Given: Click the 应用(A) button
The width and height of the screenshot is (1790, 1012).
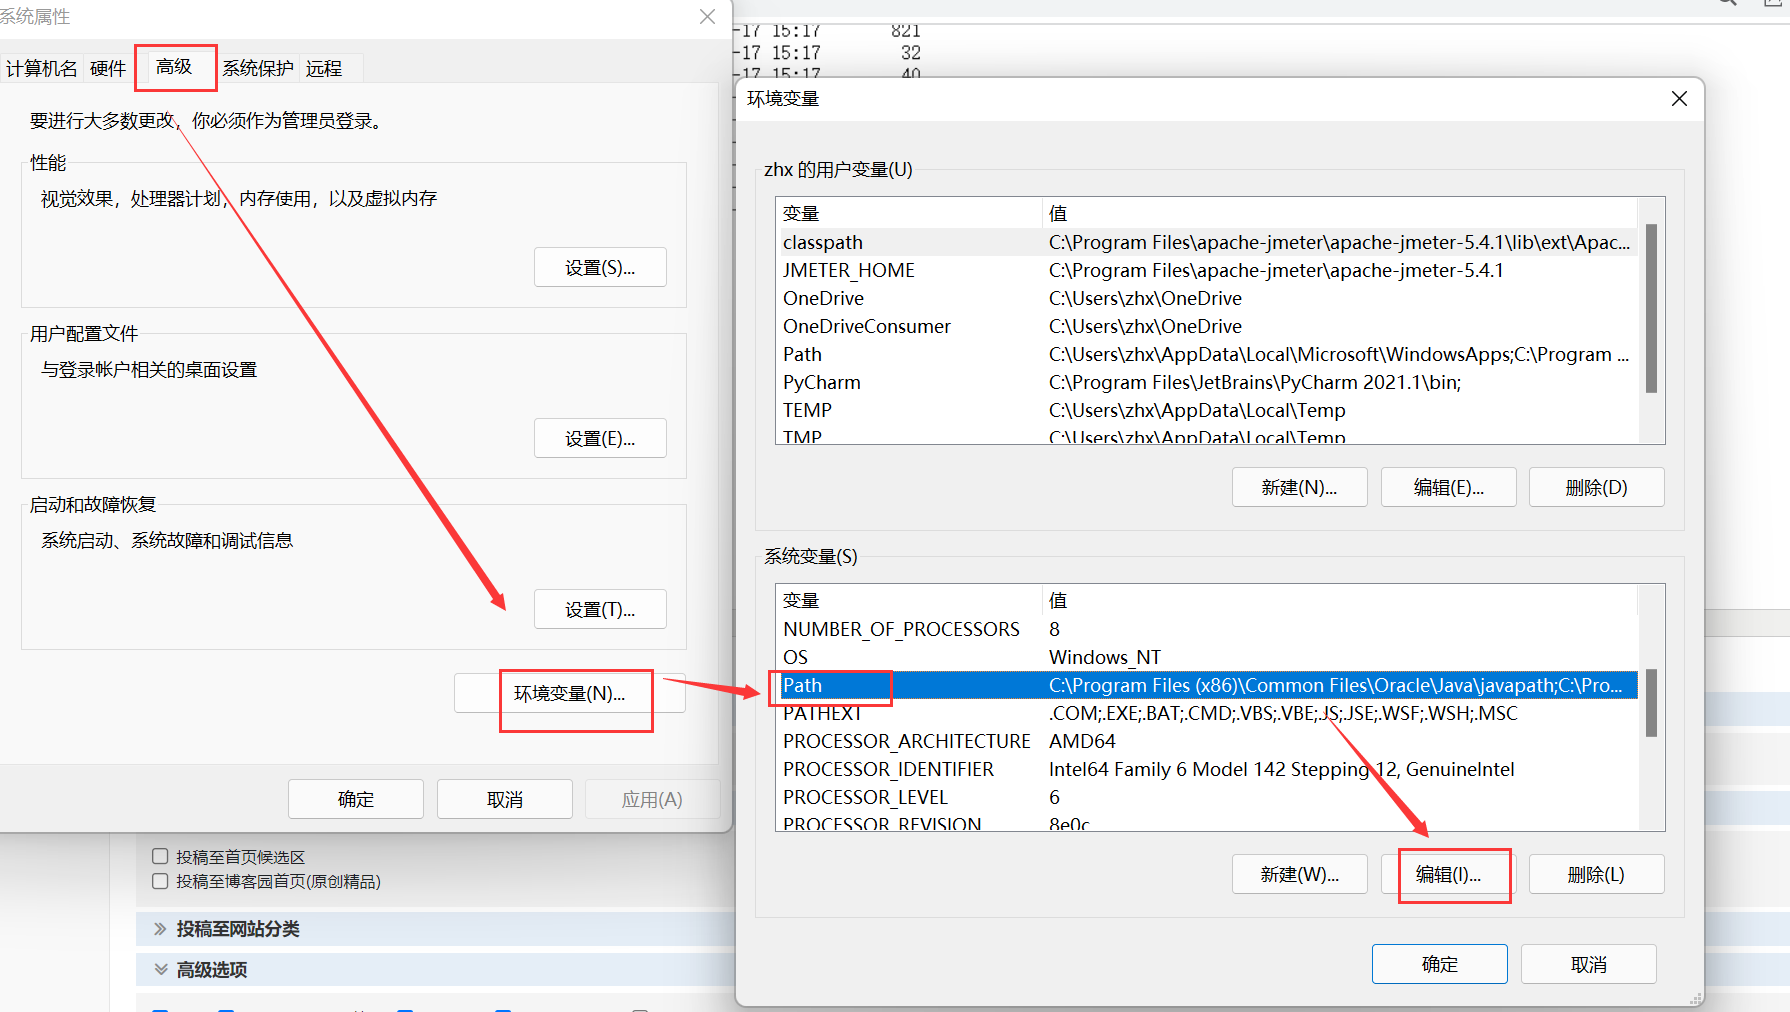Looking at the screenshot, I should coord(652,799).
